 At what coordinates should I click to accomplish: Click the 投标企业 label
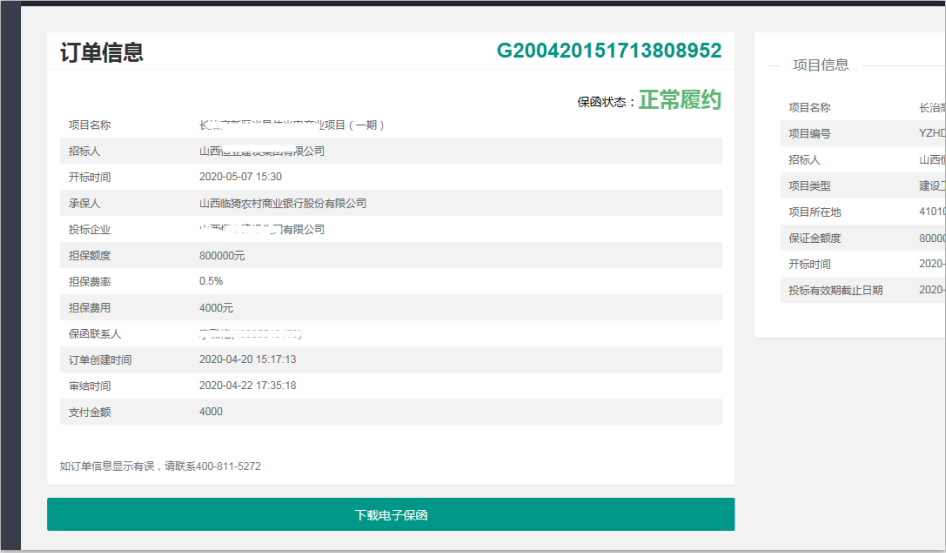pos(89,230)
